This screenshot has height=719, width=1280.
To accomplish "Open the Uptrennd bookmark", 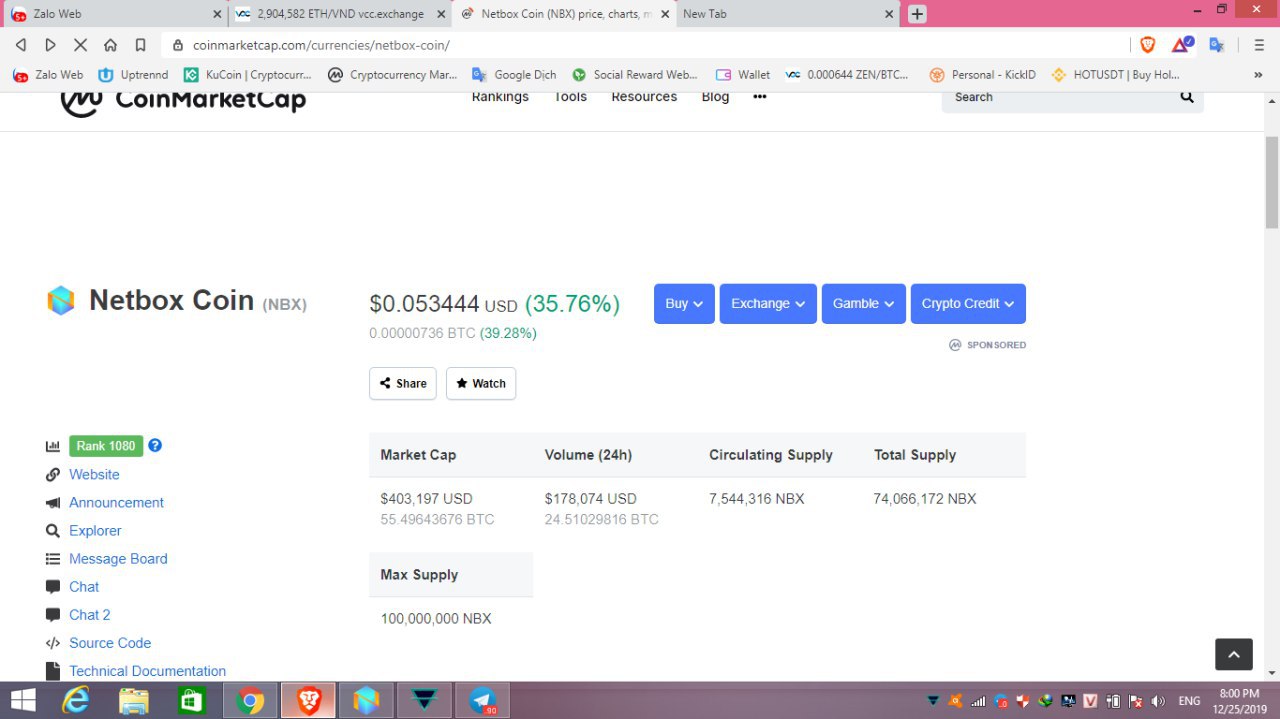I will (x=133, y=74).
